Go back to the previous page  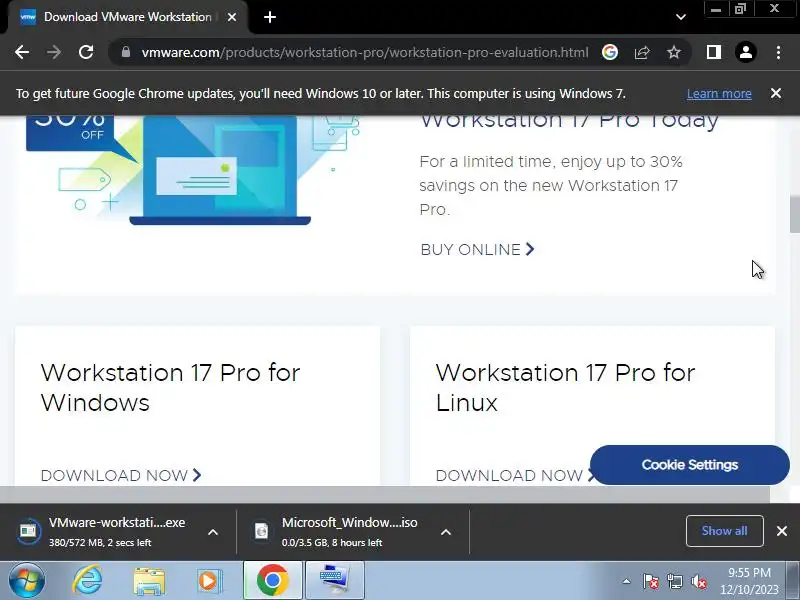[22, 52]
